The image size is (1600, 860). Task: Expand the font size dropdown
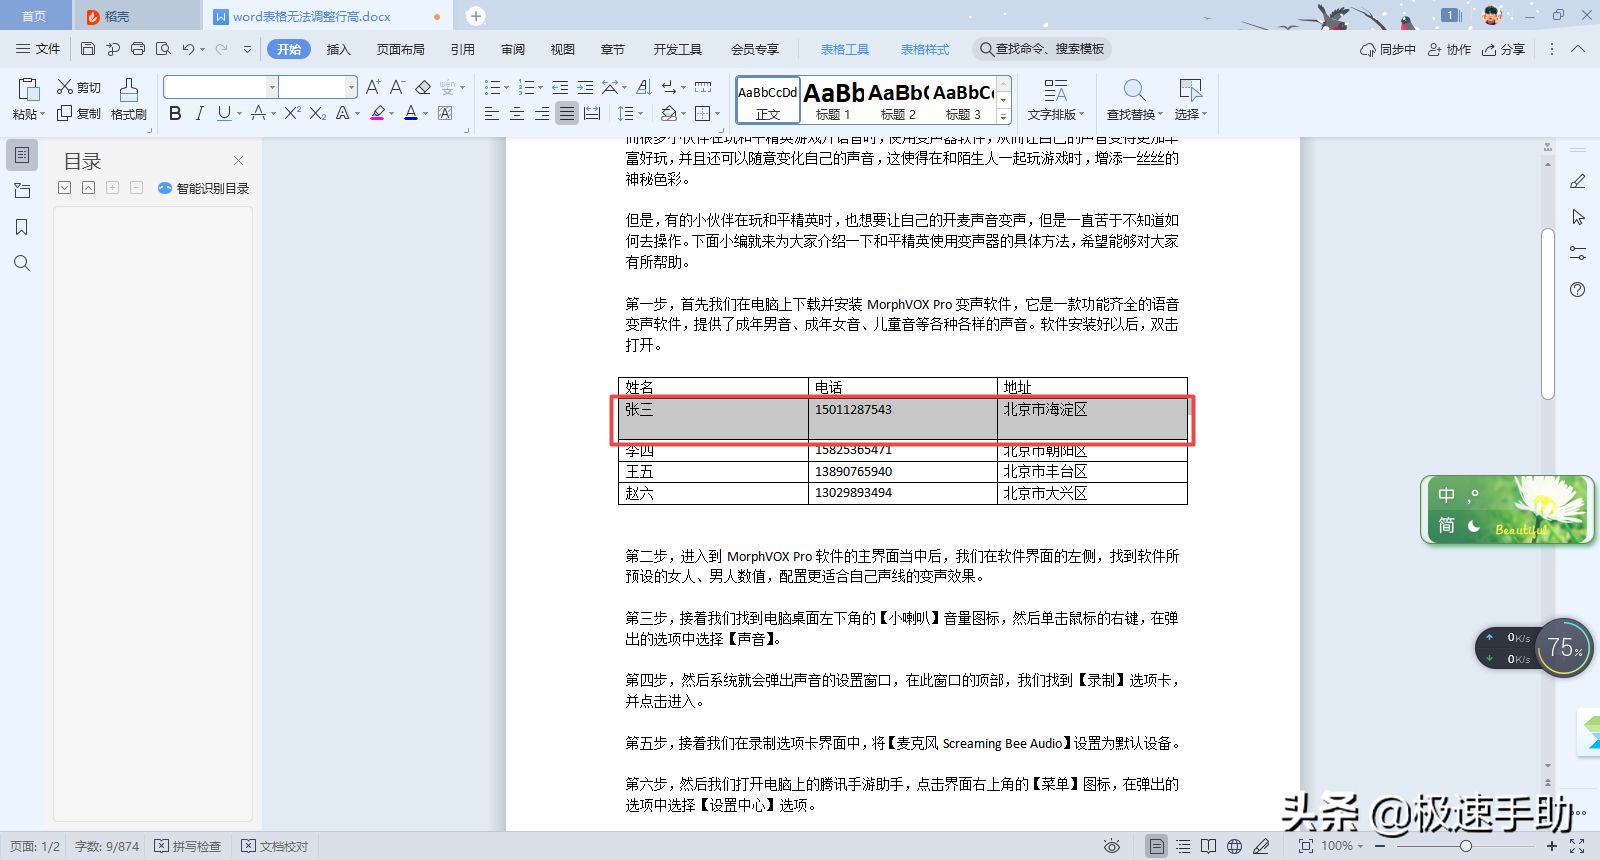pyautogui.click(x=351, y=87)
